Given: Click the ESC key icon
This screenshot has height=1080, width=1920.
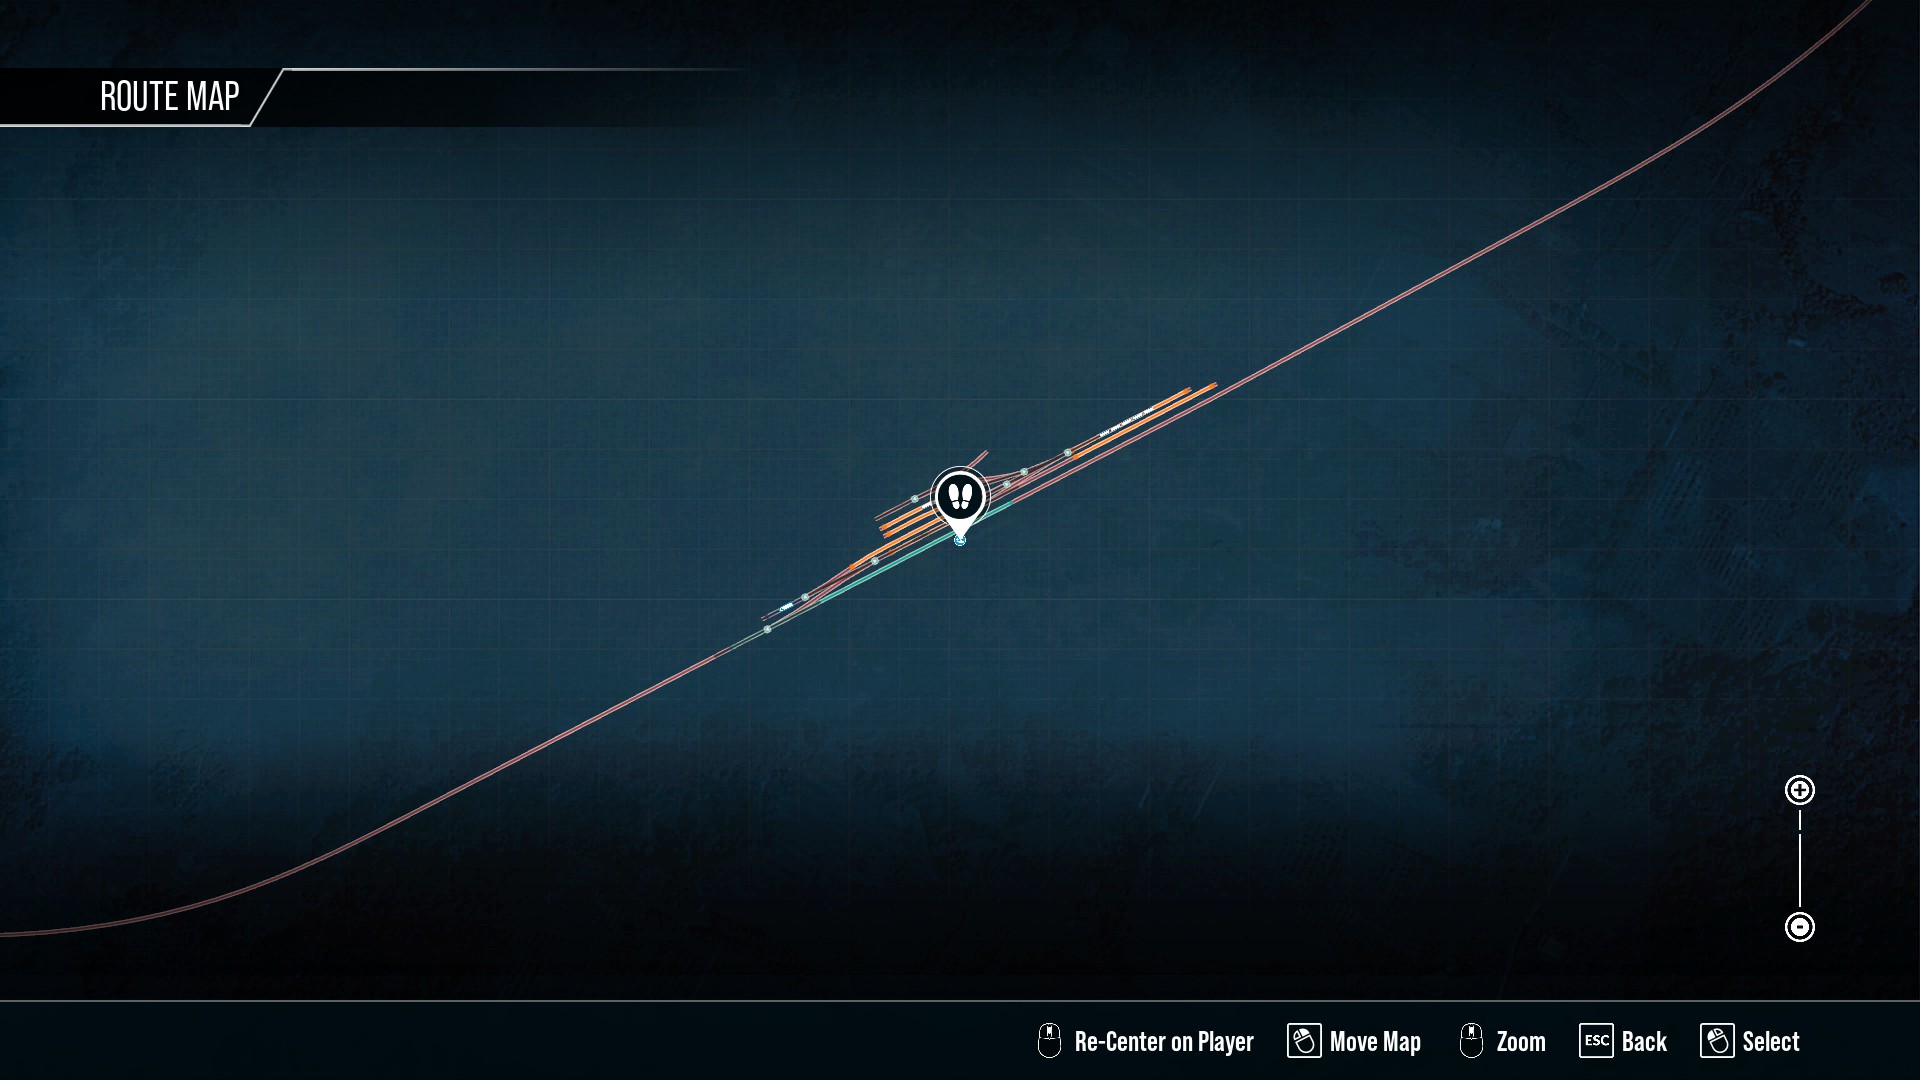Looking at the screenshot, I should click(1596, 1041).
